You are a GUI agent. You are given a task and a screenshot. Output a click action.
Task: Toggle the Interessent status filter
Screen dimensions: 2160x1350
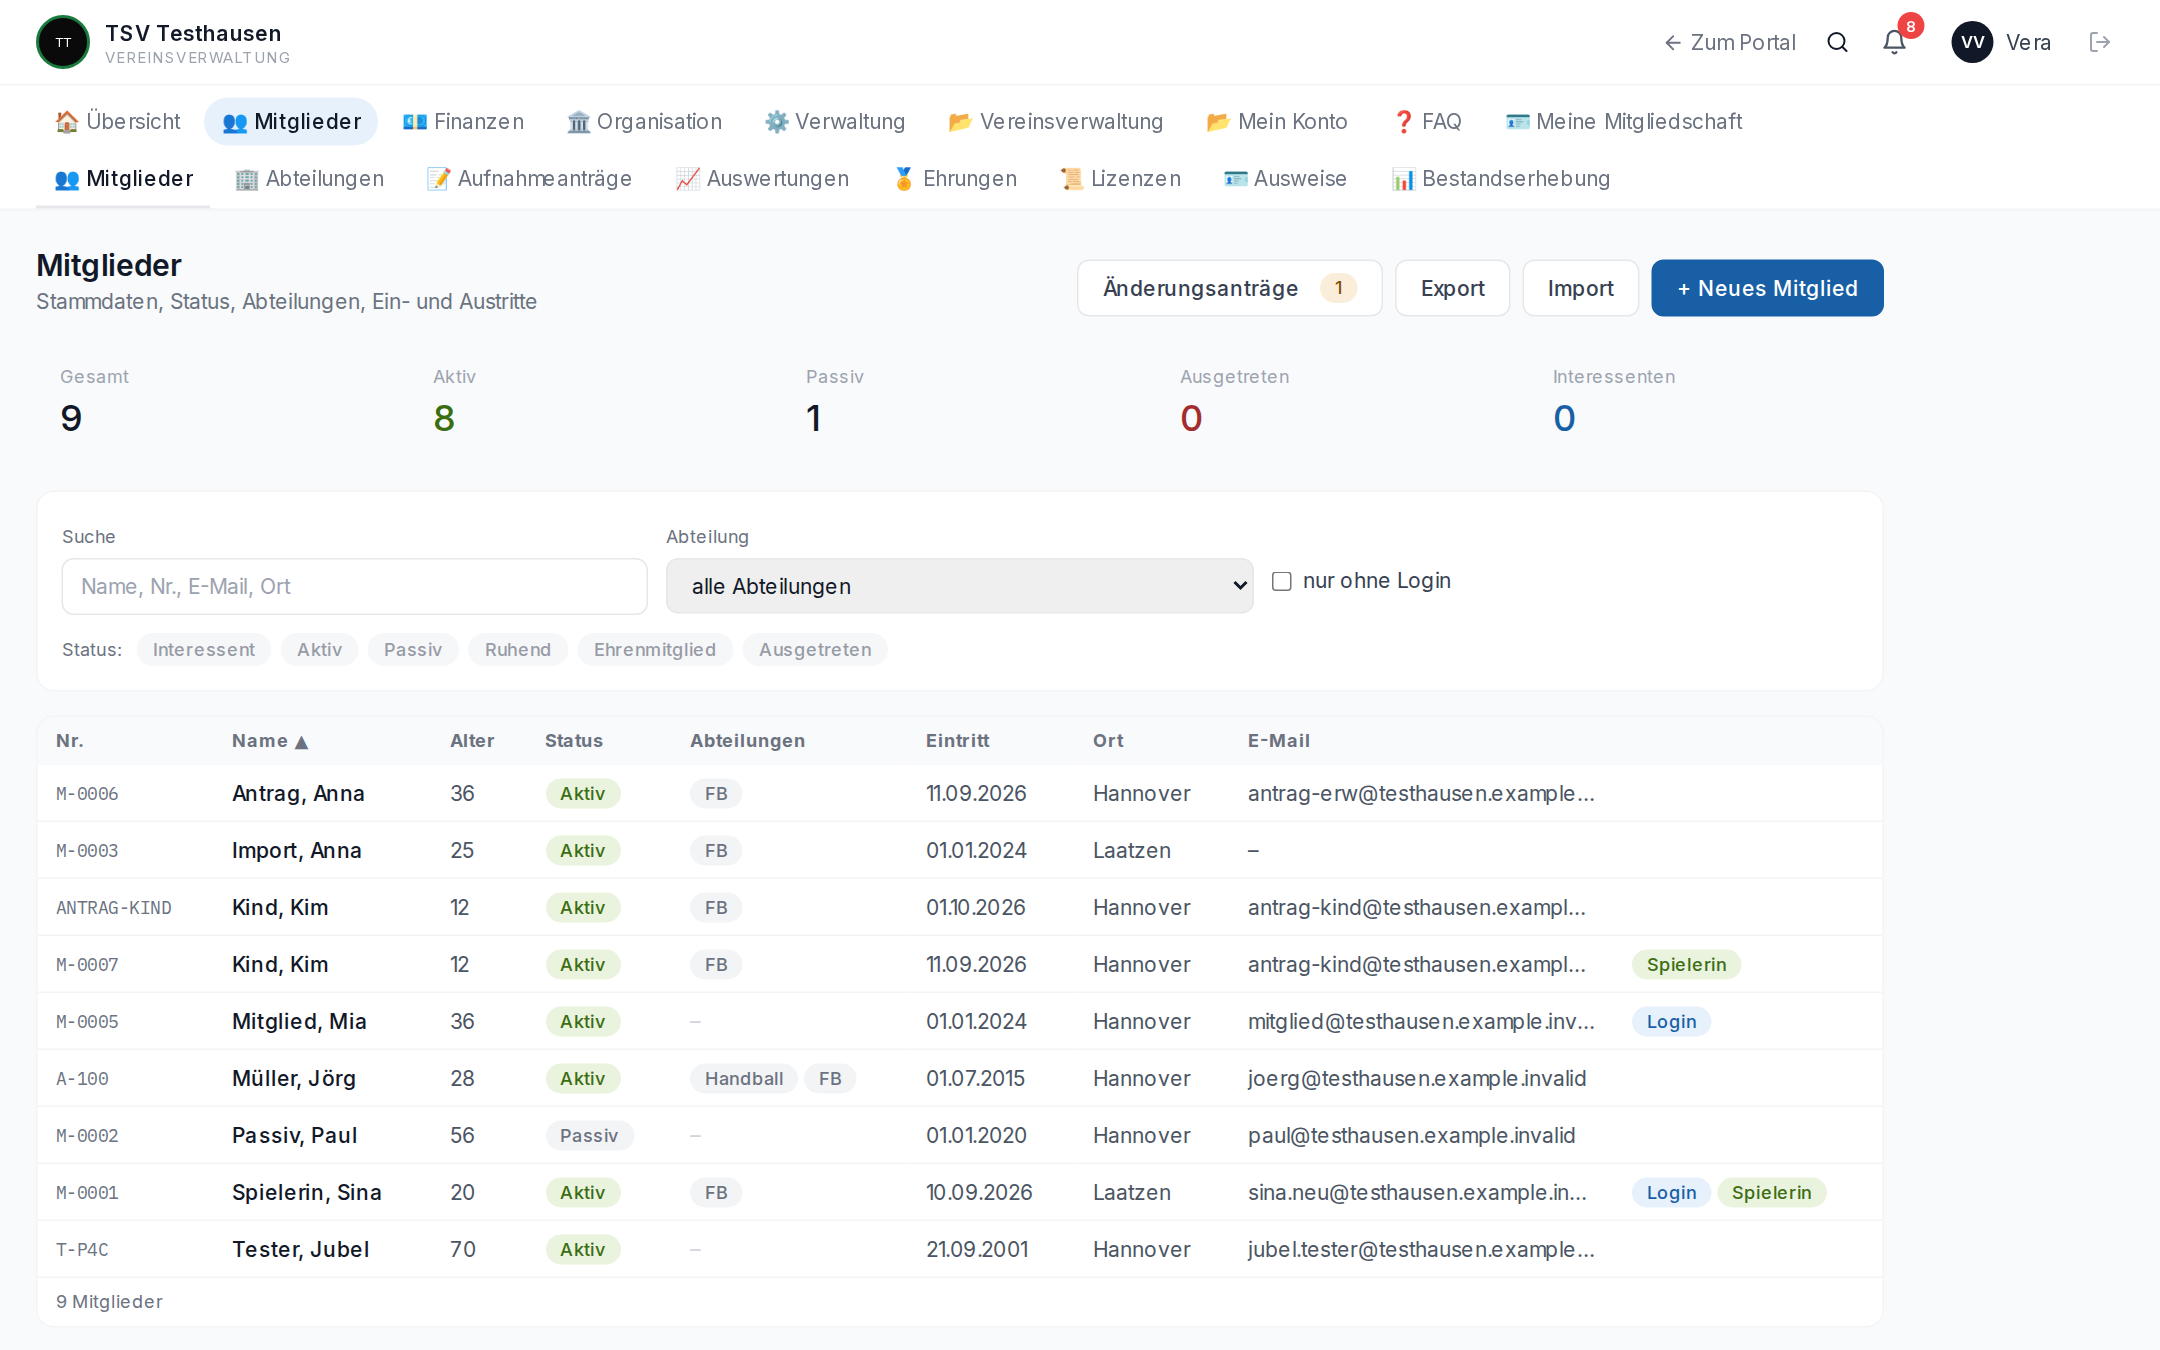click(x=204, y=649)
